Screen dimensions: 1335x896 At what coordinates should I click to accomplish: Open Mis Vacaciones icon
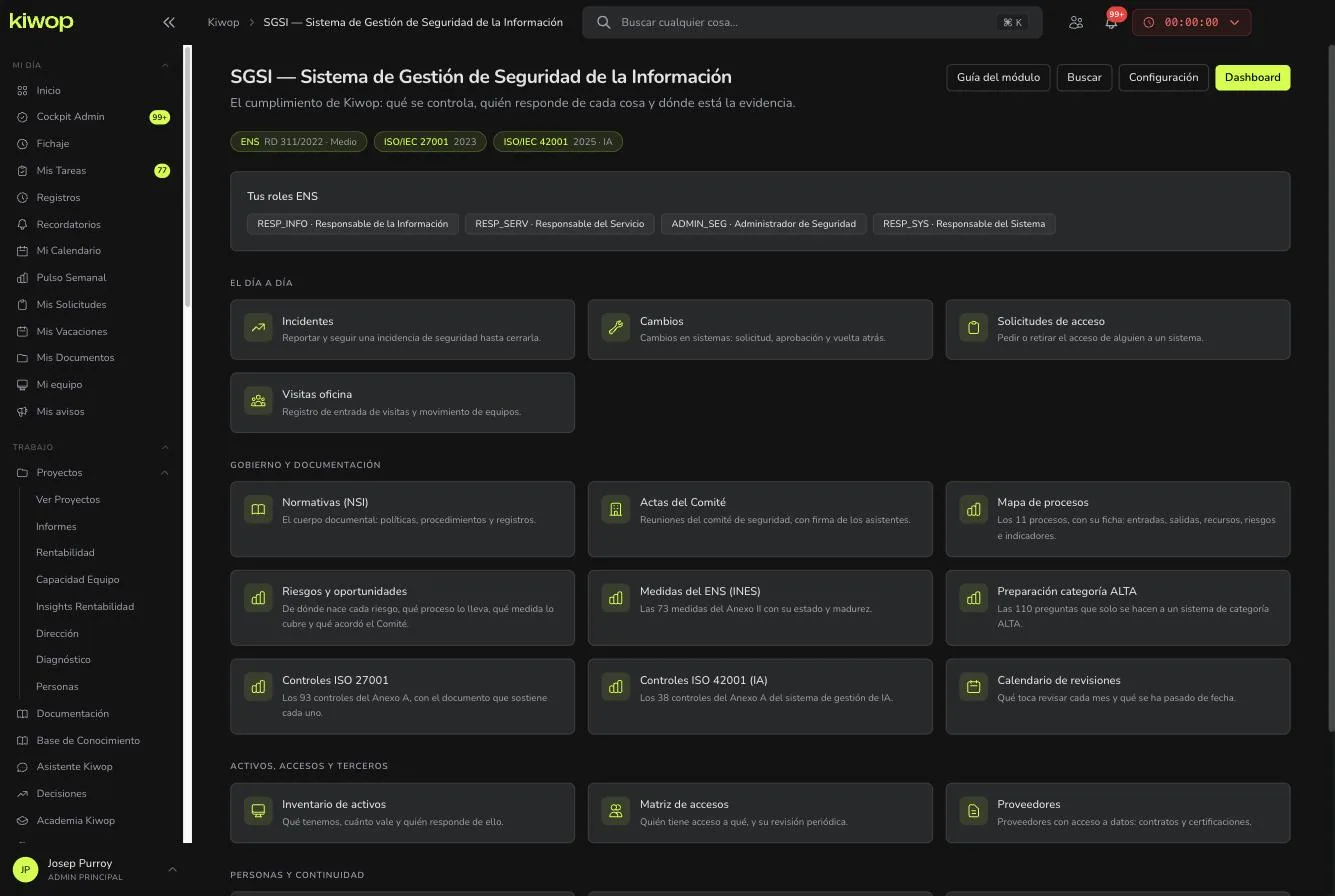pyautogui.click(x=22, y=332)
